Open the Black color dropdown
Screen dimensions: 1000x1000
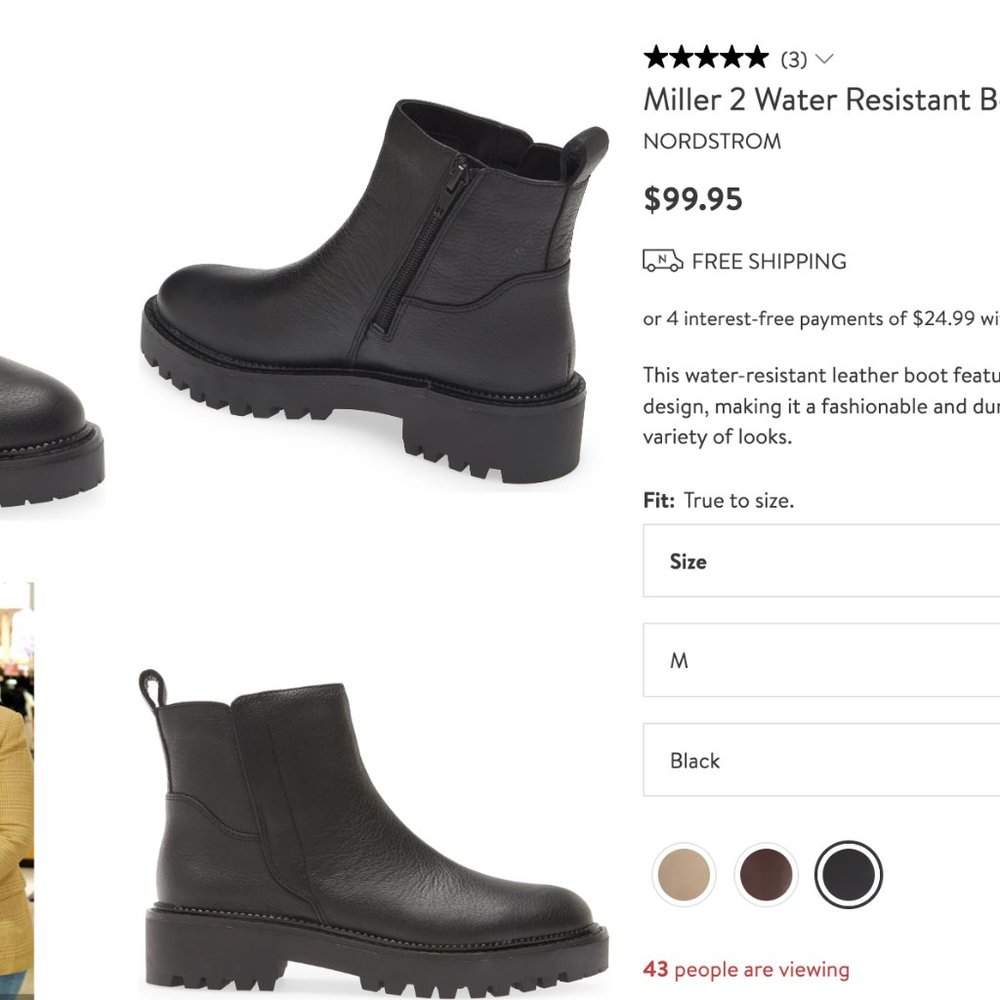pos(820,761)
